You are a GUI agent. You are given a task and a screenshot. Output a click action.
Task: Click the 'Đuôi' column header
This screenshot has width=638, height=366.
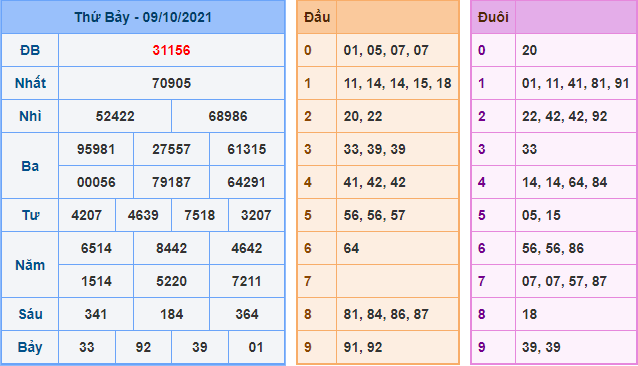pos(493,17)
